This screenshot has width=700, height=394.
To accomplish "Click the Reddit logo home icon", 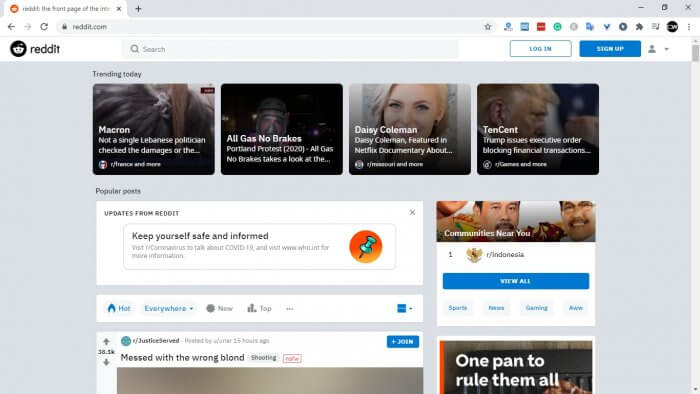I will point(18,49).
